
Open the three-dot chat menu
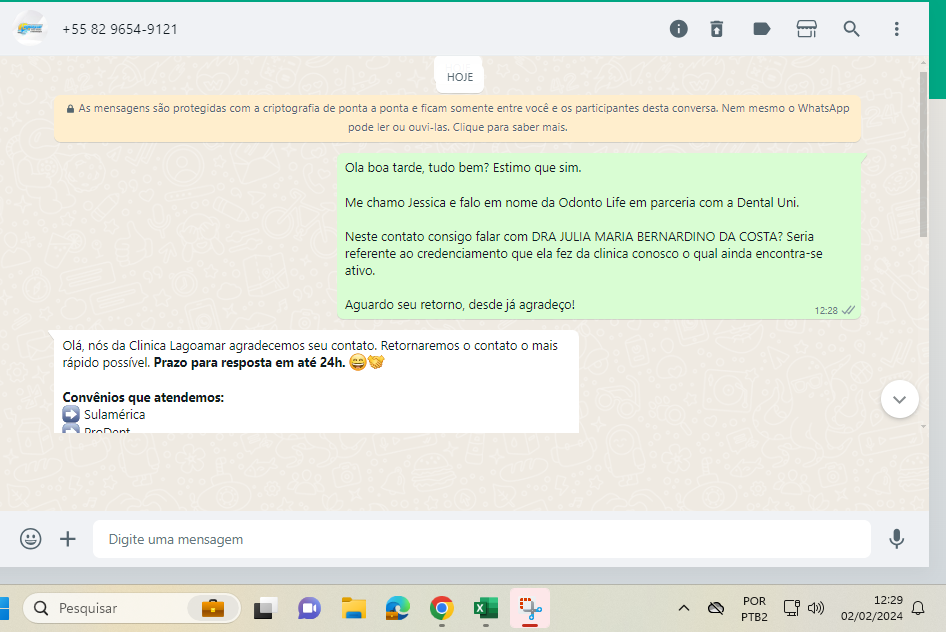tap(897, 29)
